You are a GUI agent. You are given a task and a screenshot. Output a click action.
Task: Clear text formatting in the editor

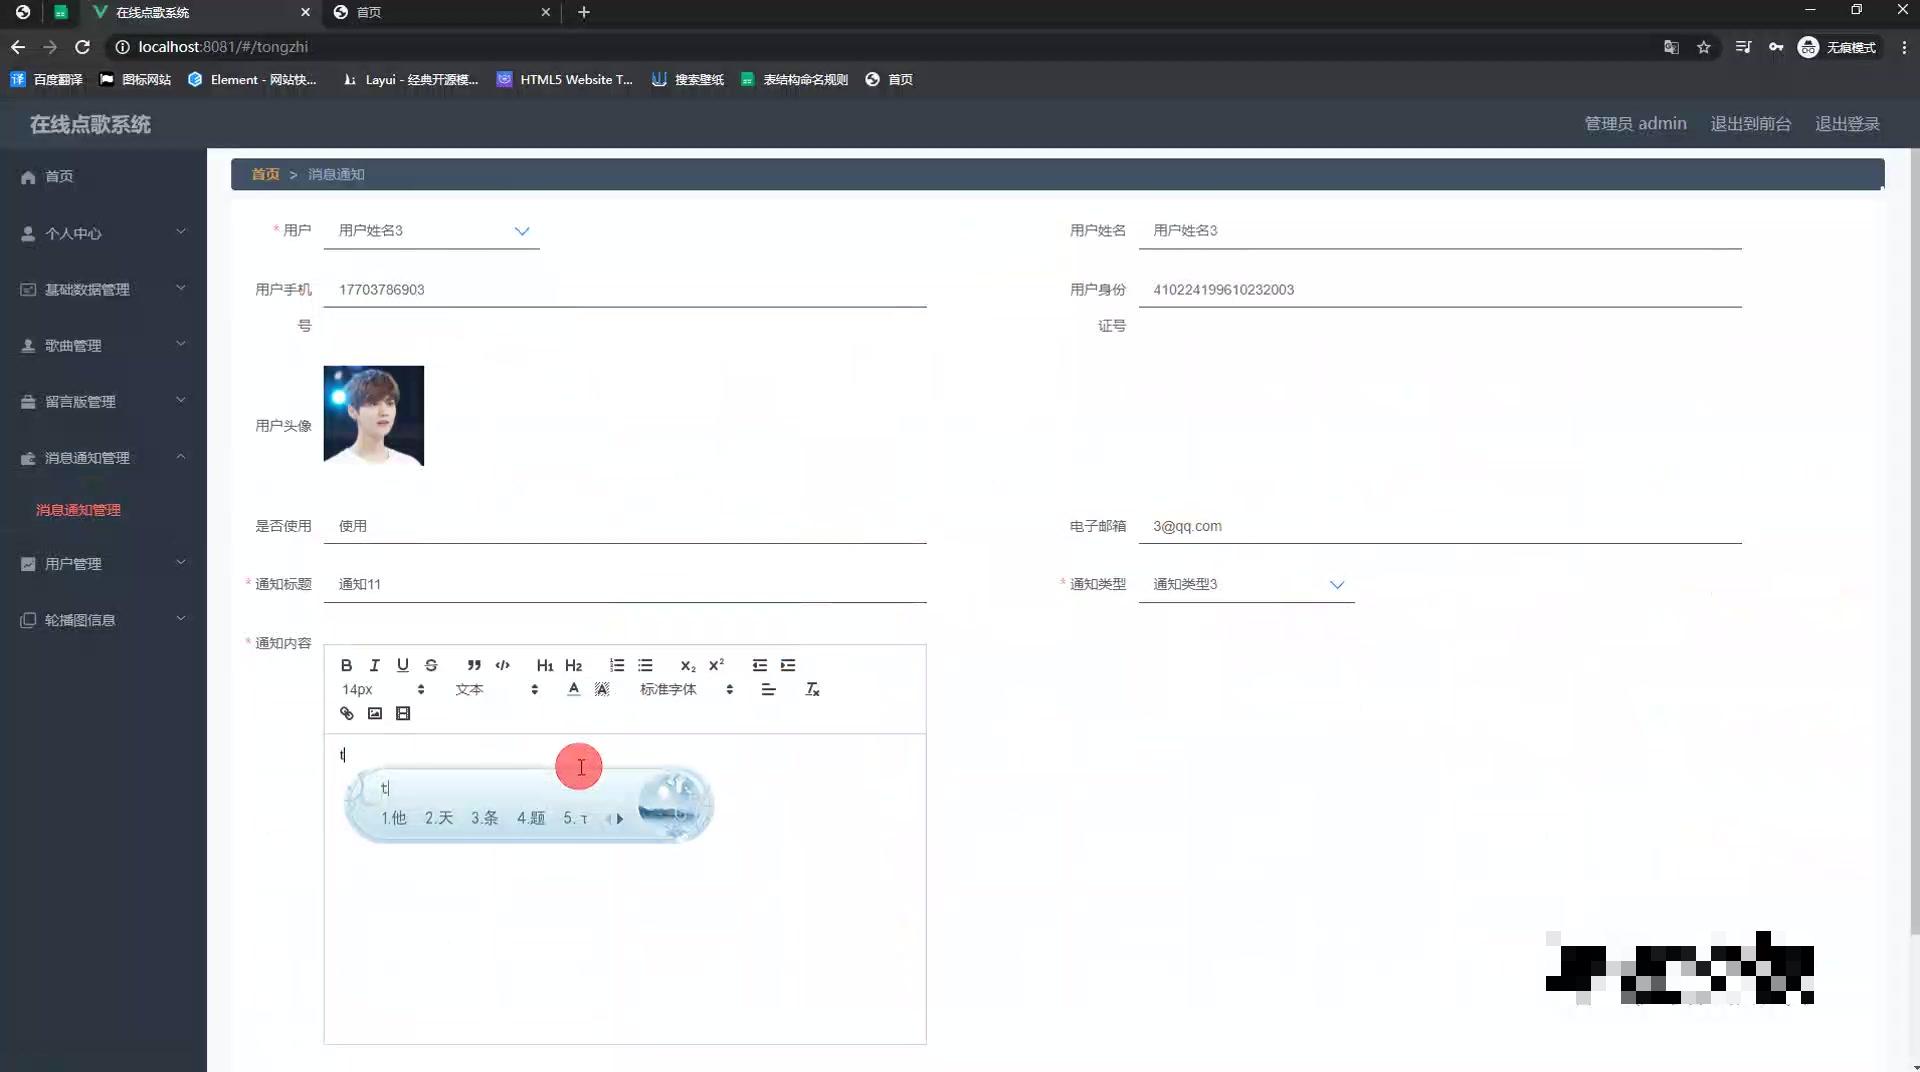click(812, 689)
